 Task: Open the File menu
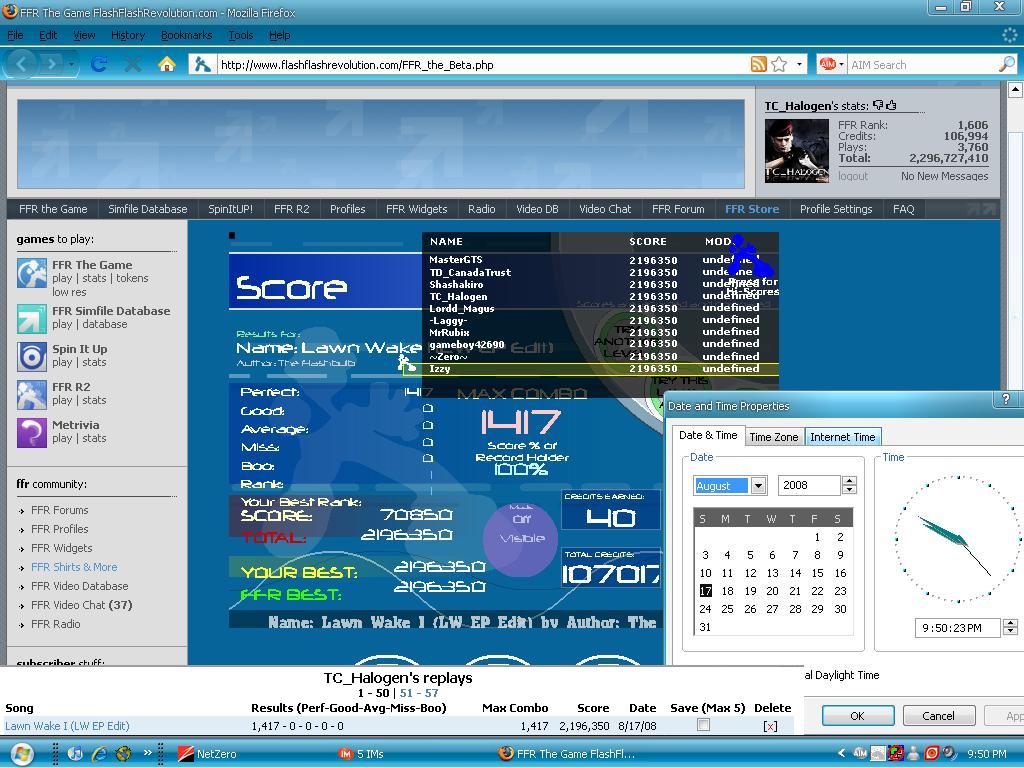tap(15, 35)
